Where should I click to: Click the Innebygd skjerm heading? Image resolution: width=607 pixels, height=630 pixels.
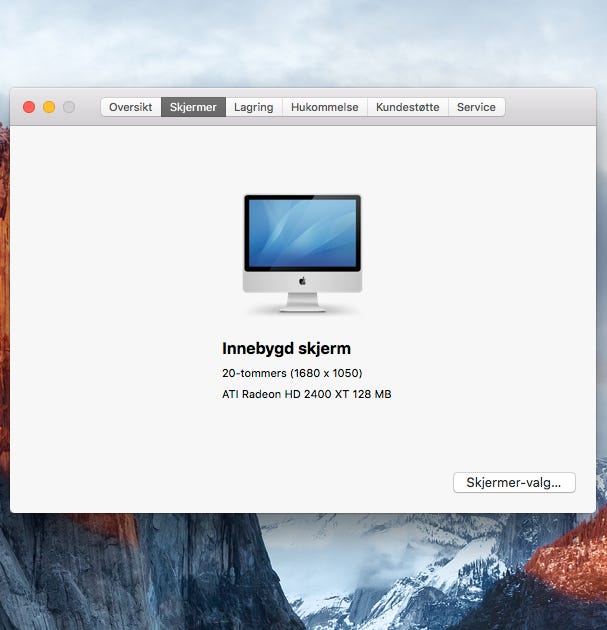coord(286,348)
